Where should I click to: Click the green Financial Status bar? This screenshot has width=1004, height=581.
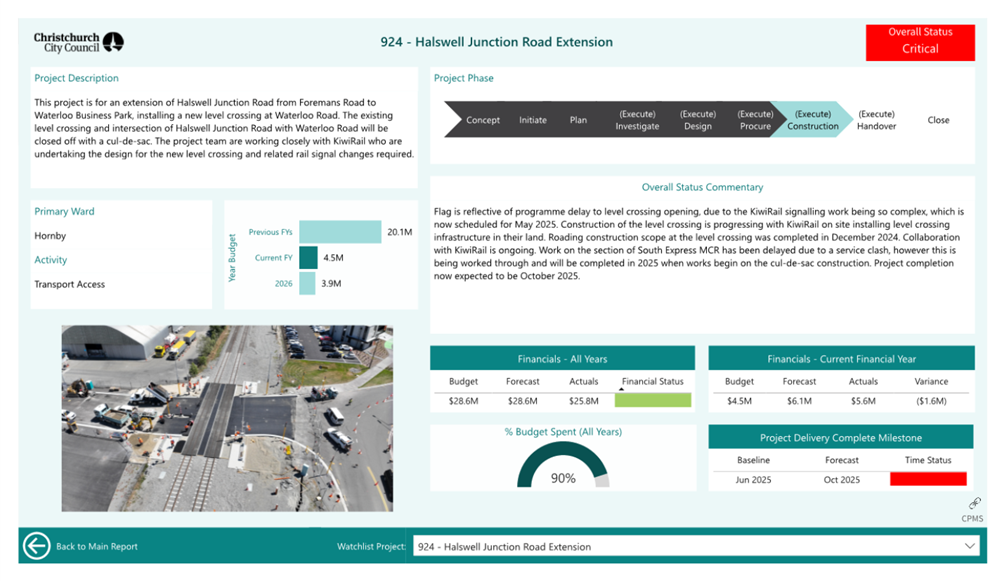[652, 401]
